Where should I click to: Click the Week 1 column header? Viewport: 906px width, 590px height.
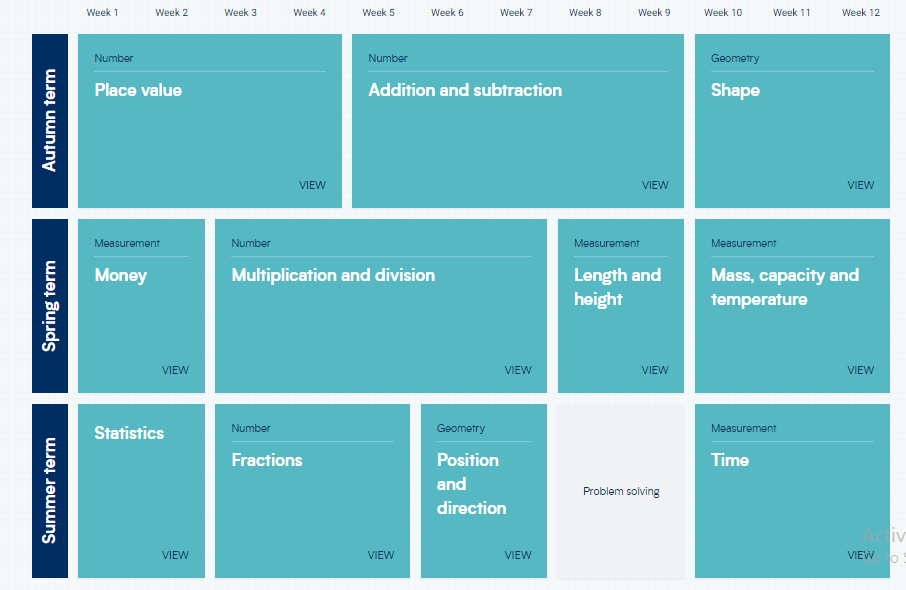102,13
